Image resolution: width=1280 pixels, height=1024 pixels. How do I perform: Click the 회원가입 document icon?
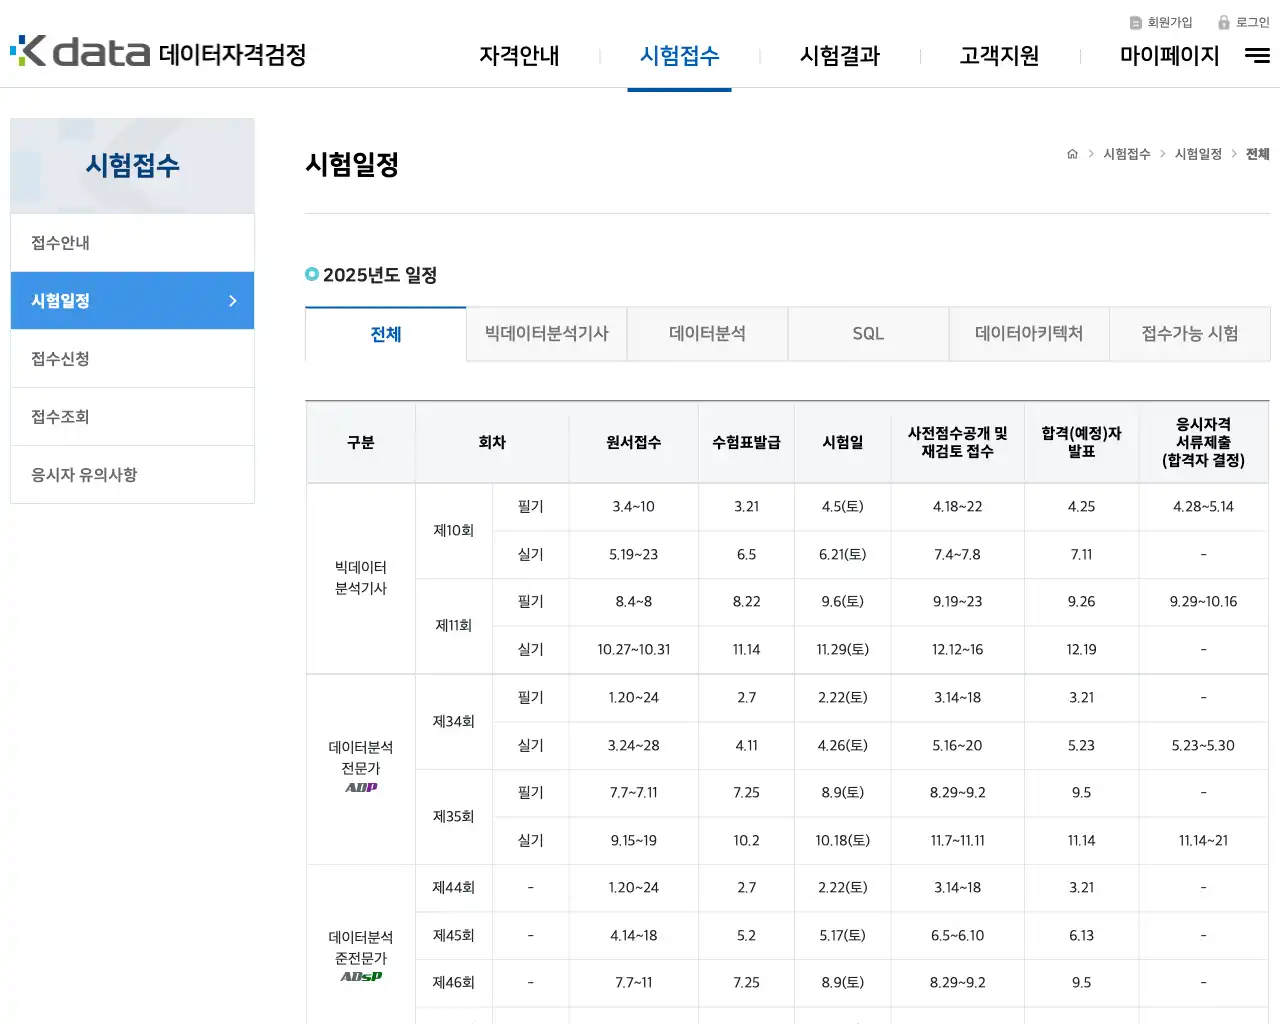click(1135, 22)
